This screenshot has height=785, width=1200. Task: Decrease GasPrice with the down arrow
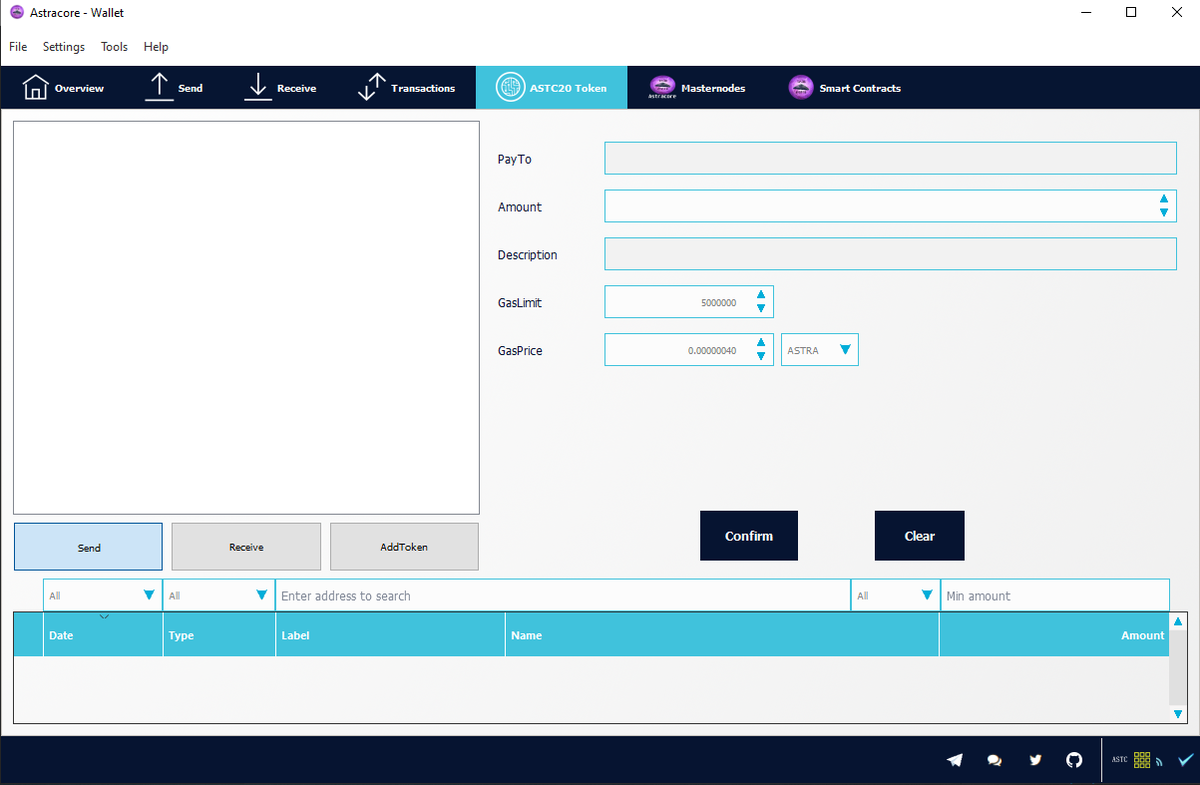[761, 357]
